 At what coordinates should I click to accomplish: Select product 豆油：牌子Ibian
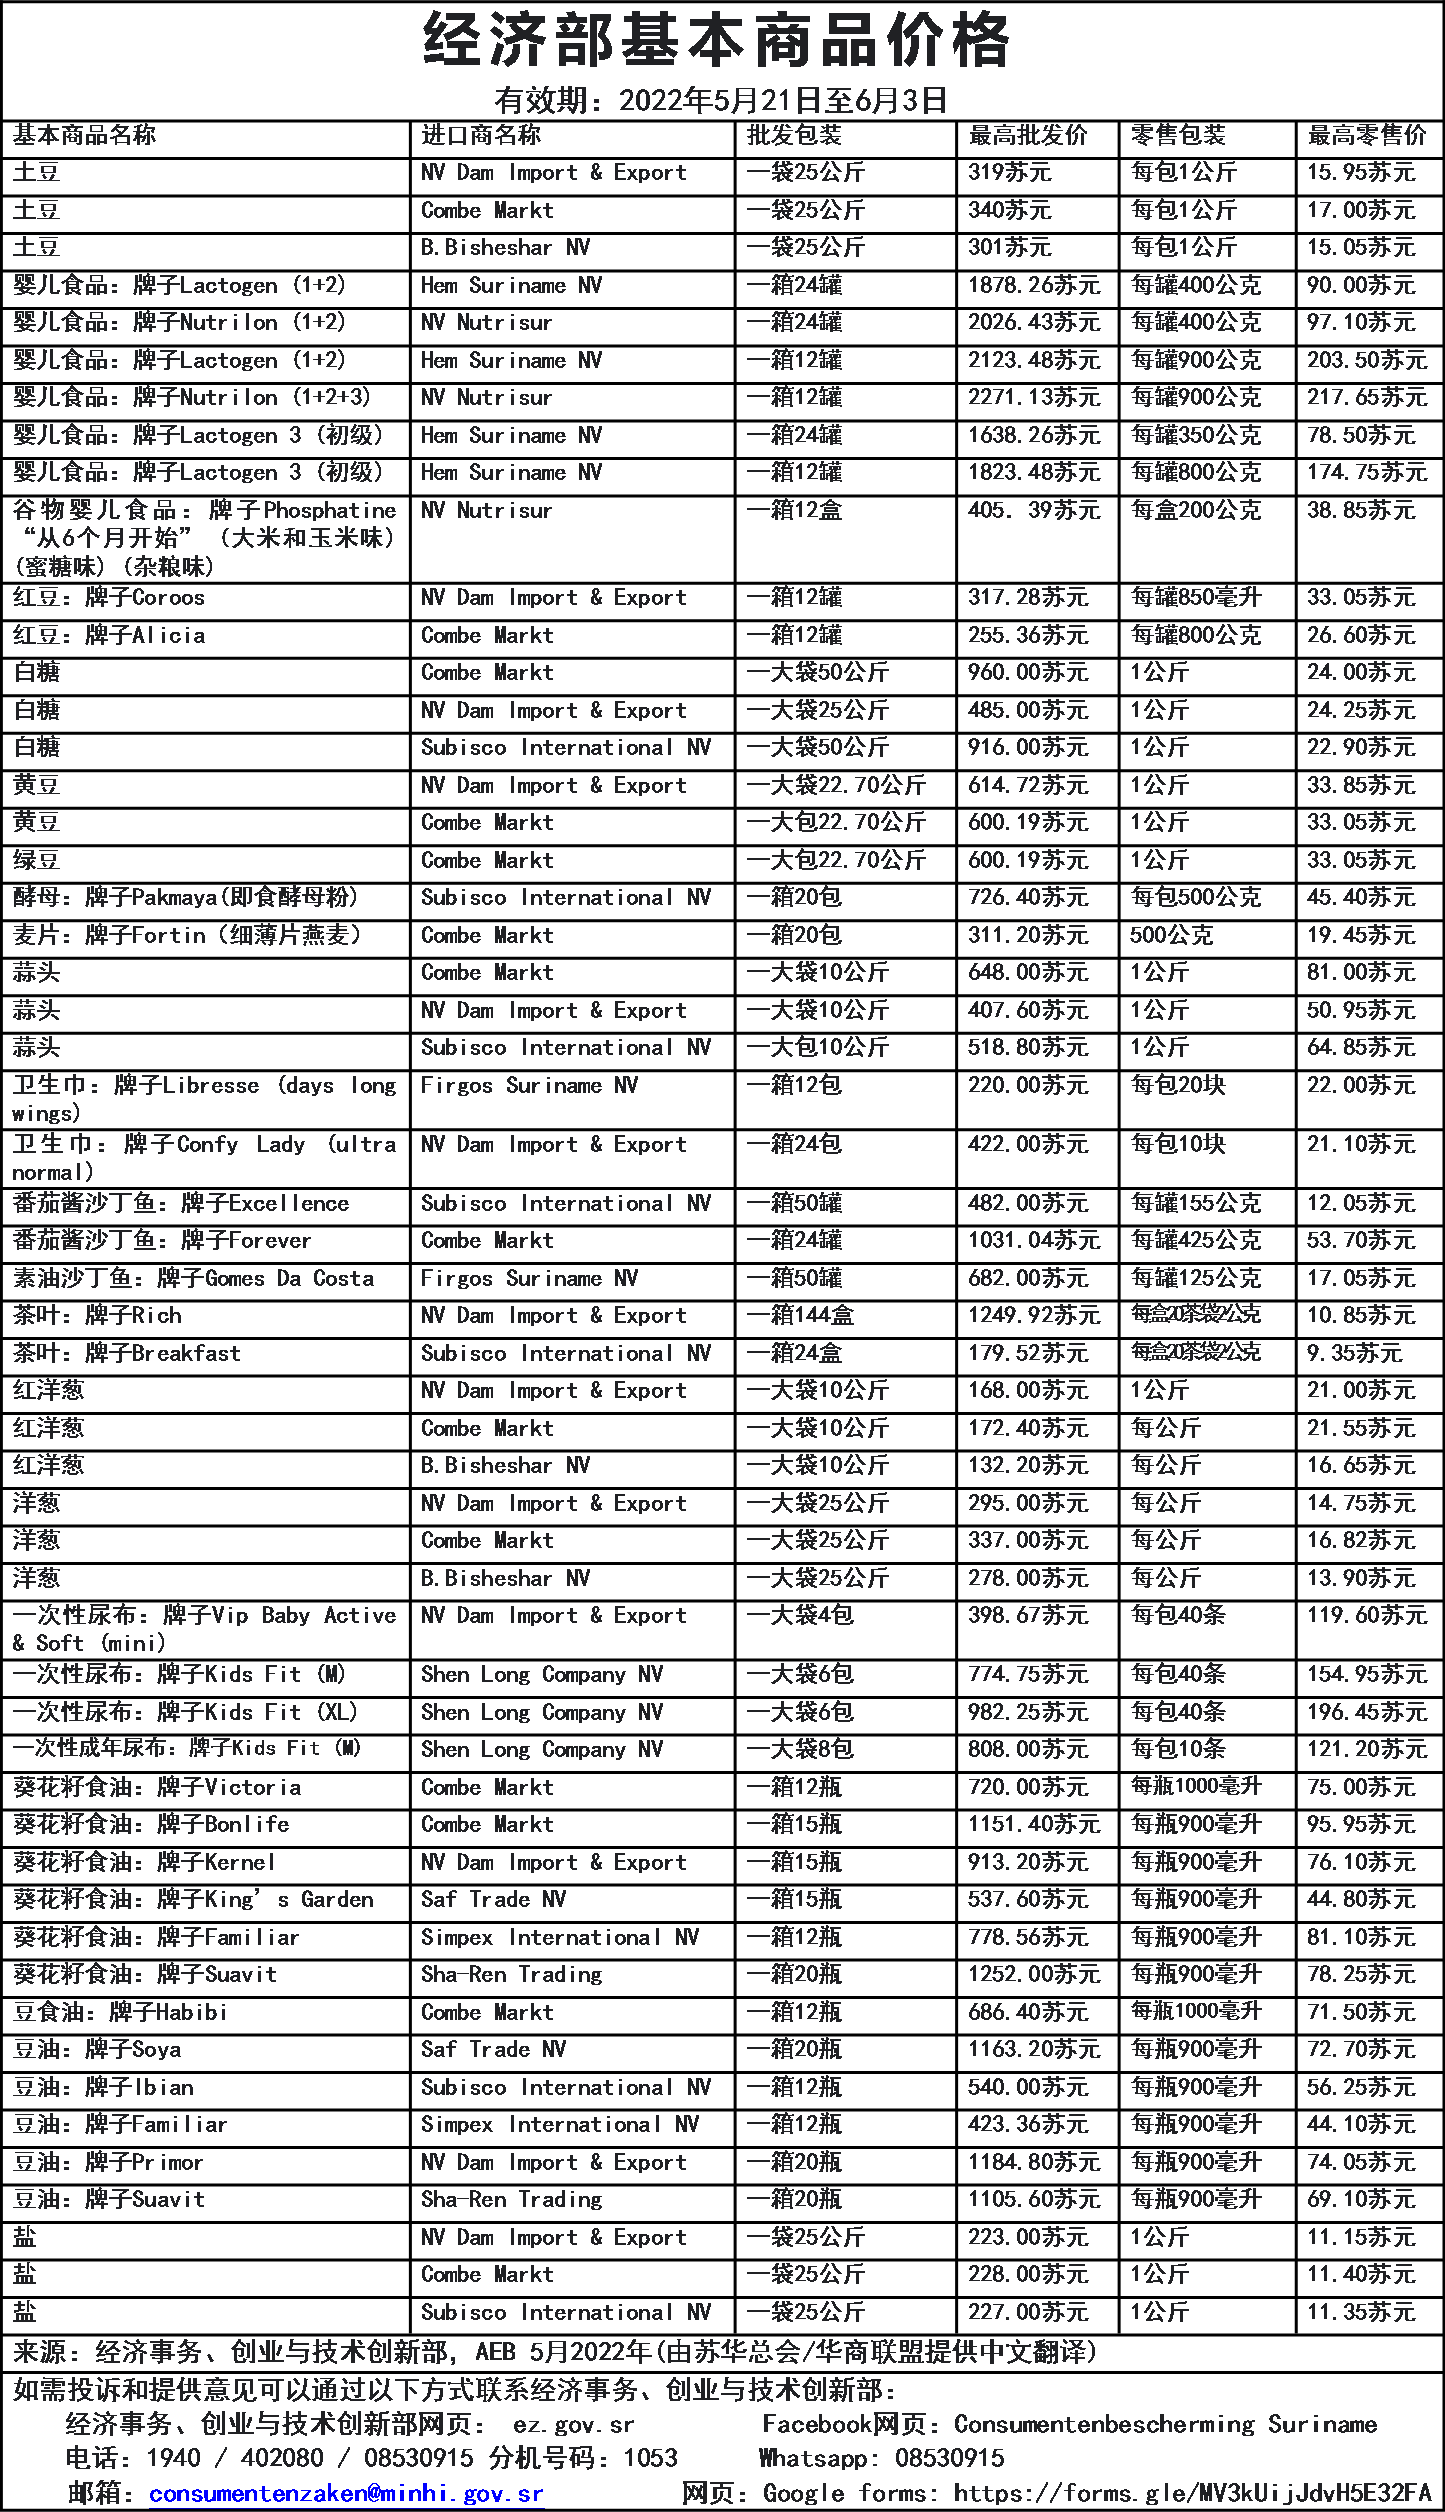103,2087
